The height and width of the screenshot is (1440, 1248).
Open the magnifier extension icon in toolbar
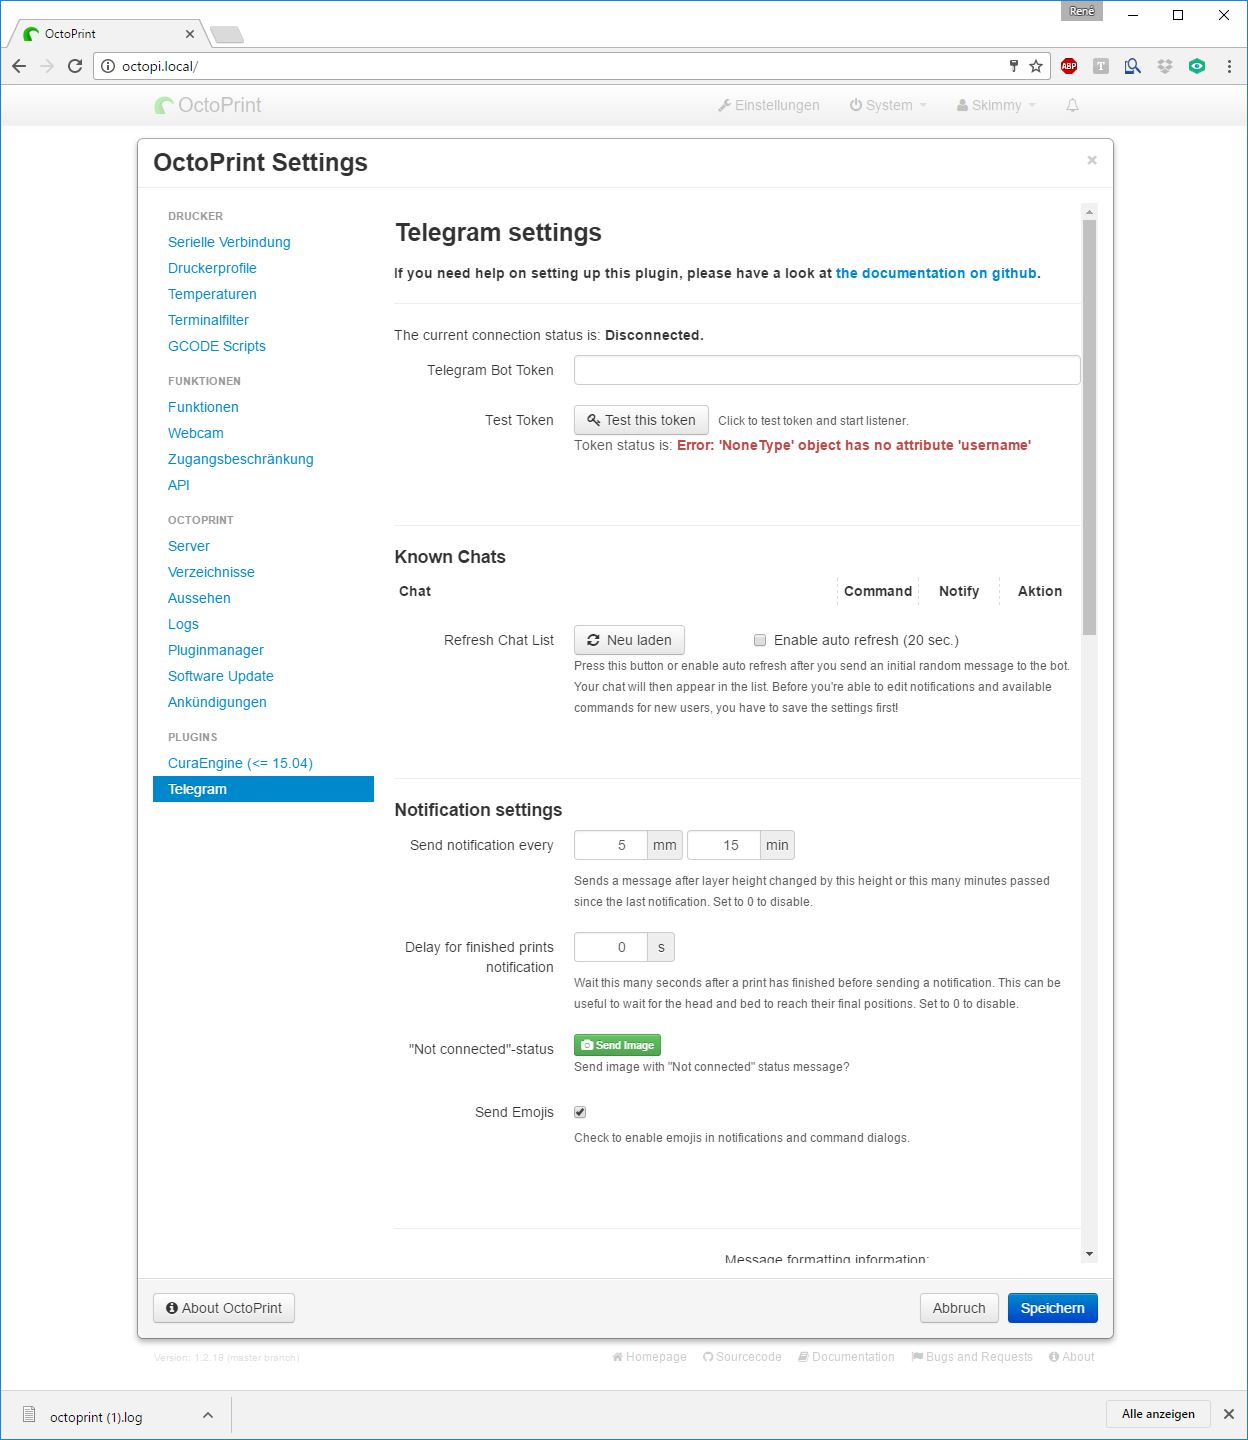click(x=1133, y=66)
